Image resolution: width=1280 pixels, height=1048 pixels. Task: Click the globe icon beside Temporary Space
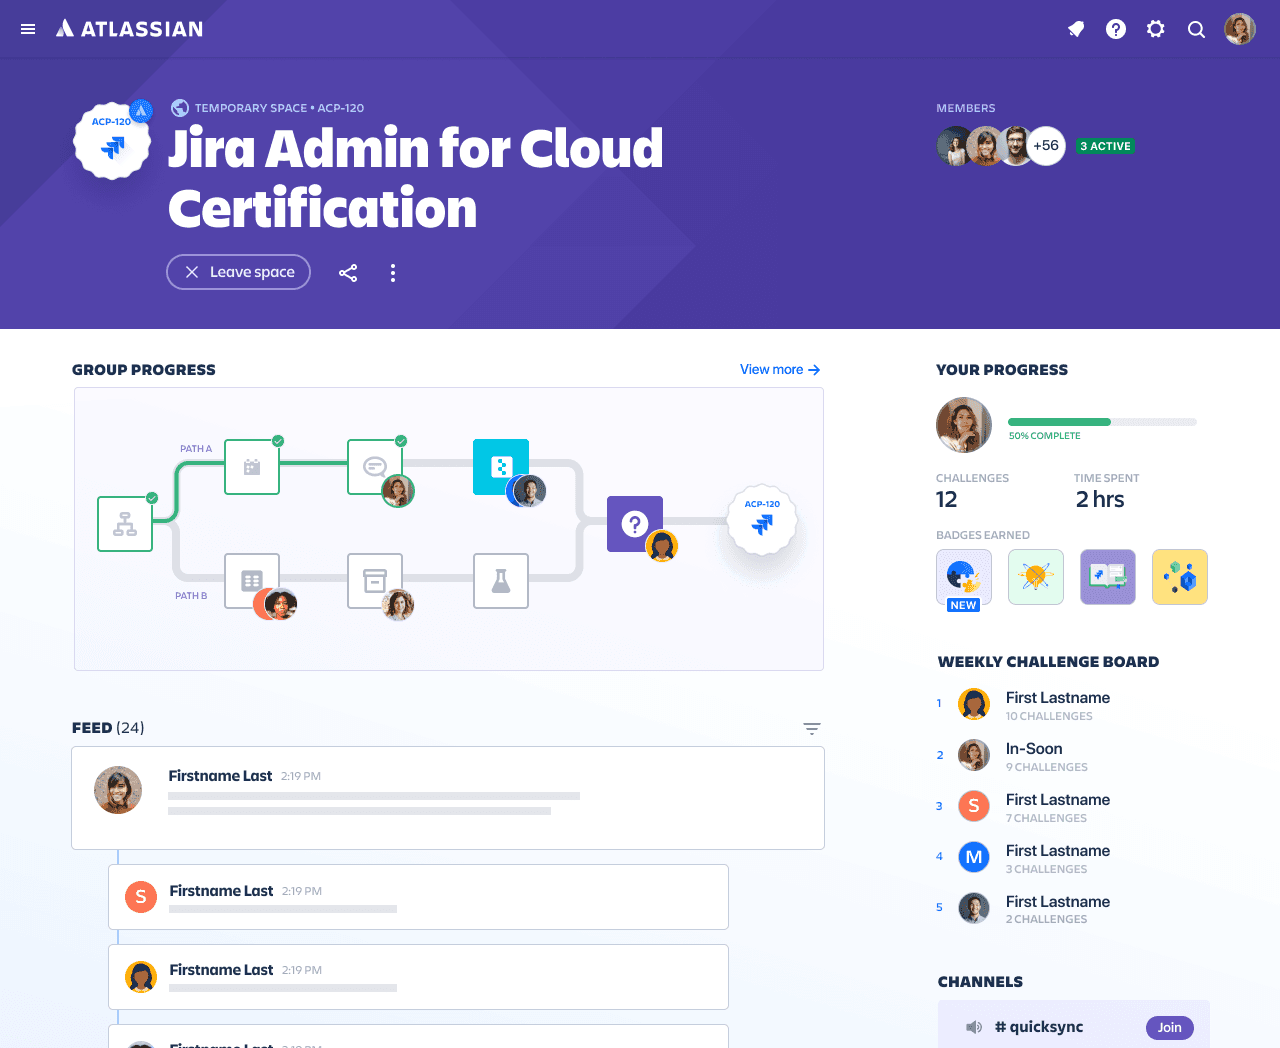pos(180,108)
